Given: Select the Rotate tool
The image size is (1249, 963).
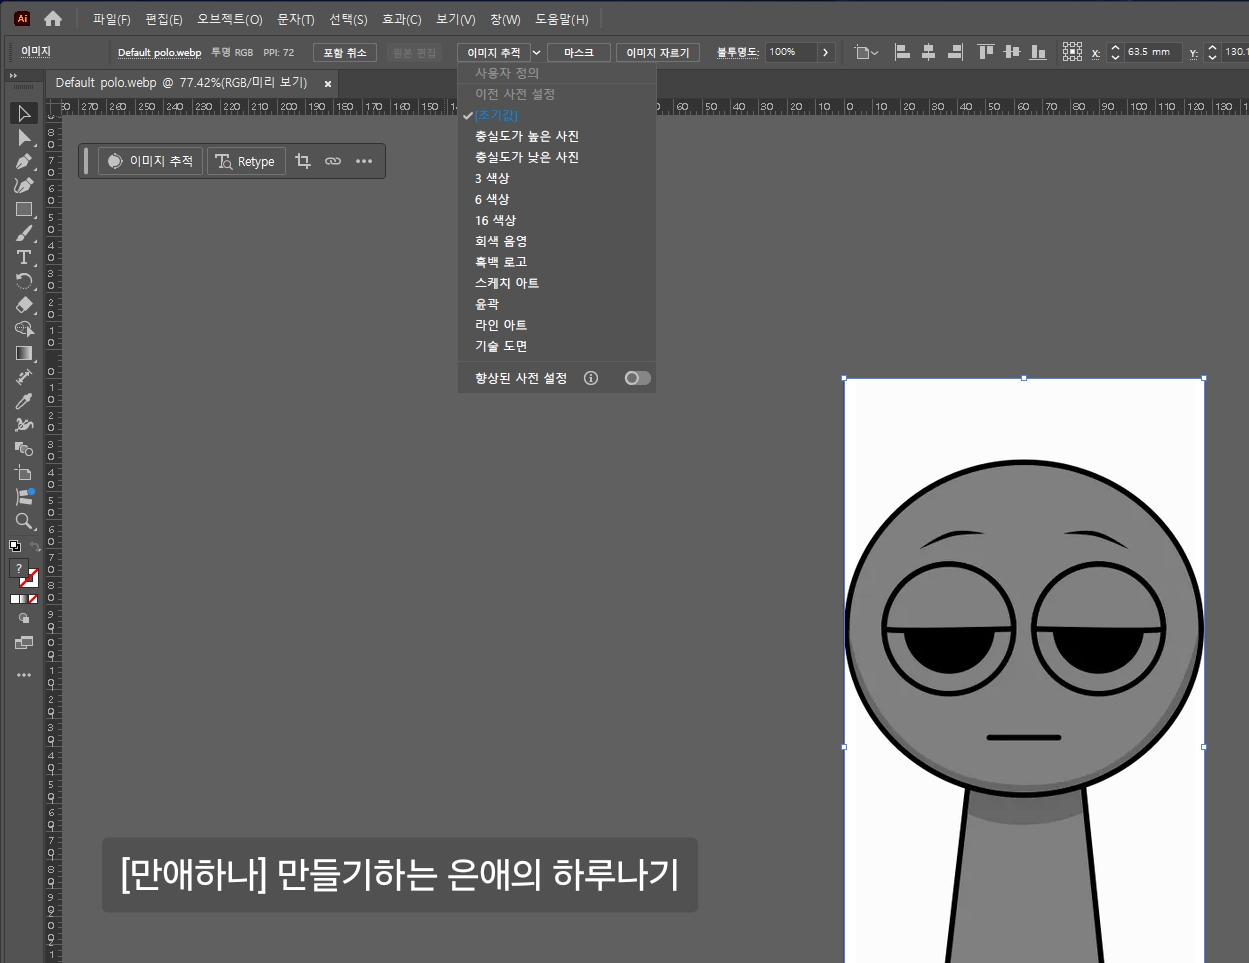Looking at the screenshot, I should coord(24,281).
